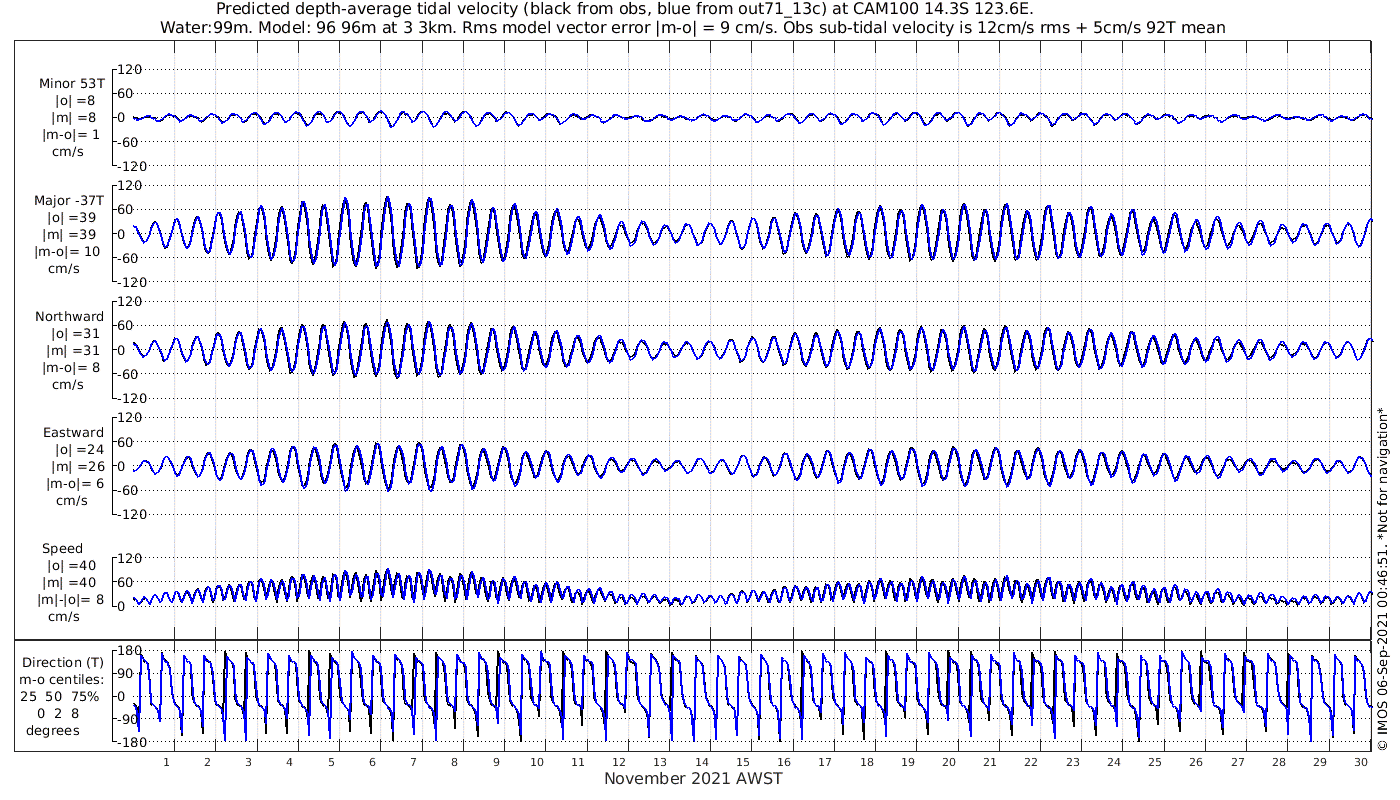
Task: Click the 'Major -37T' panel label
Action: pyautogui.click(x=69, y=201)
